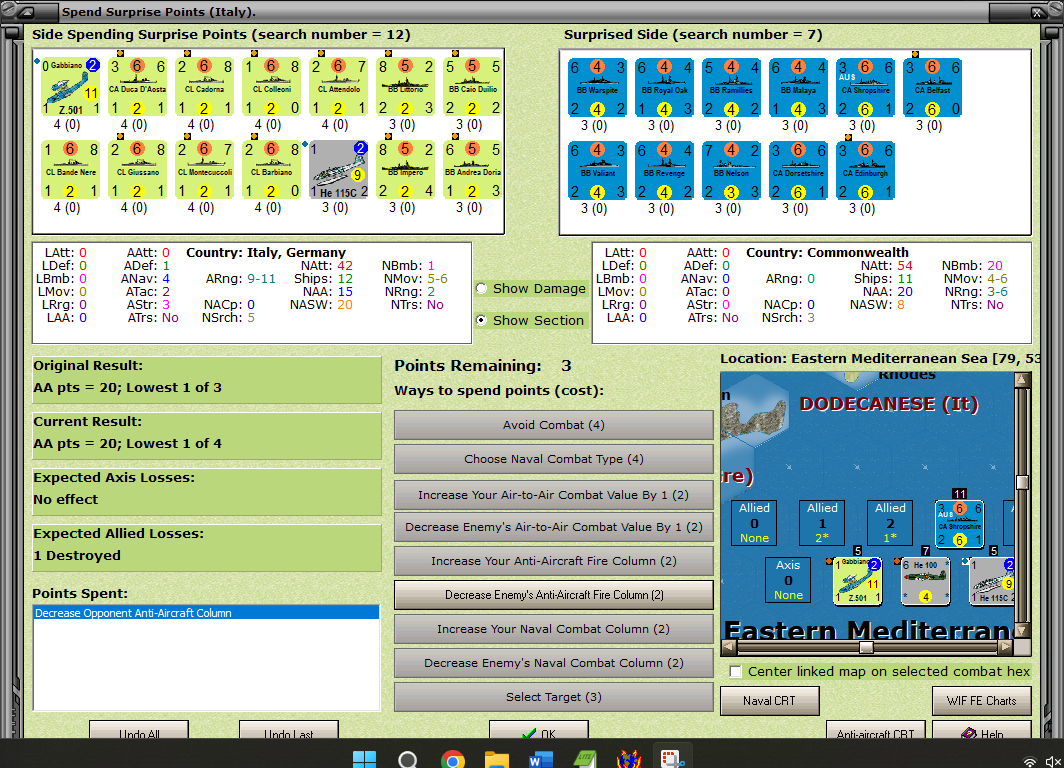Click the Select Target (3) button
This screenshot has height=768, width=1064.
(x=554, y=697)
